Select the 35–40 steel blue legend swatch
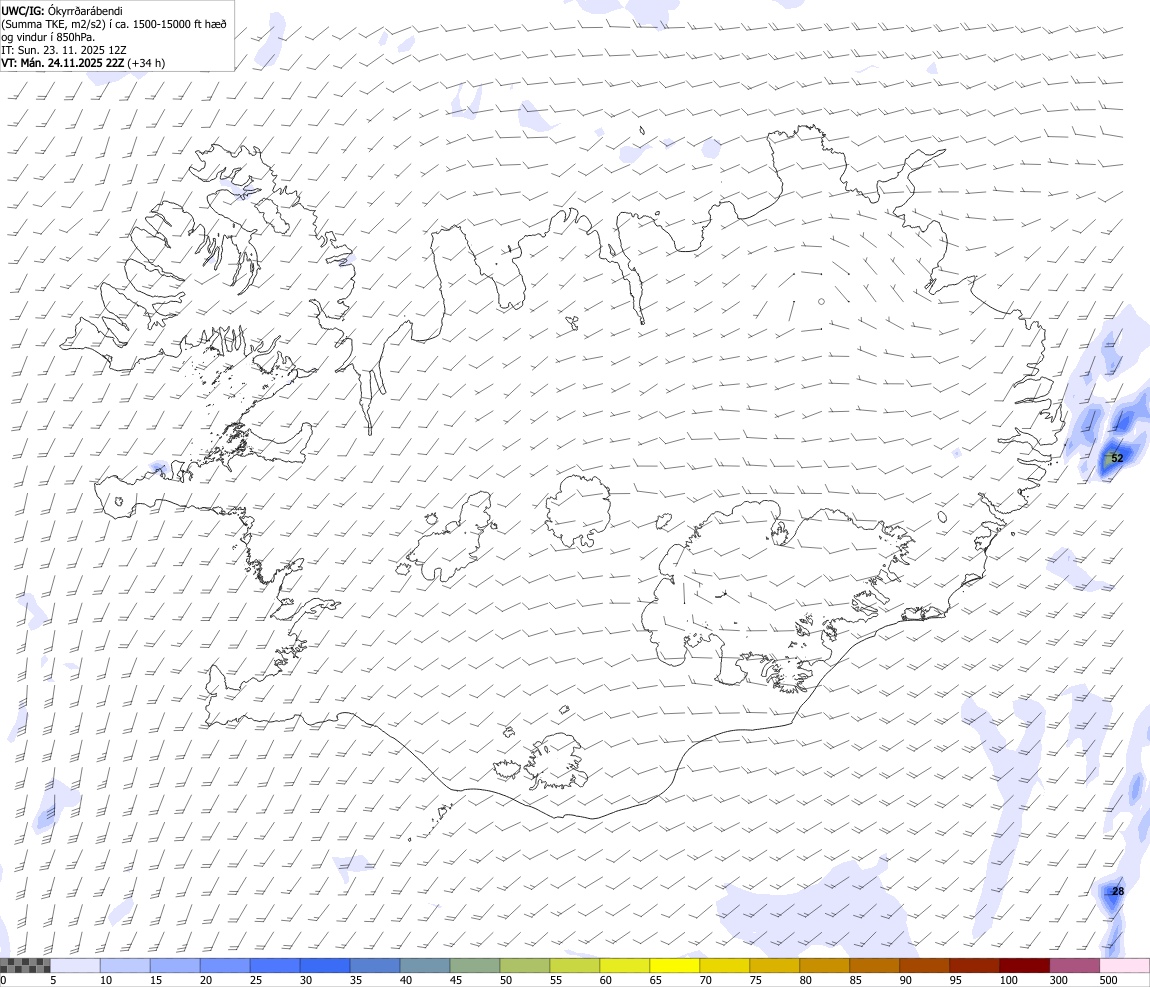This screenshot has height=987, width=1150. point(375,965)
